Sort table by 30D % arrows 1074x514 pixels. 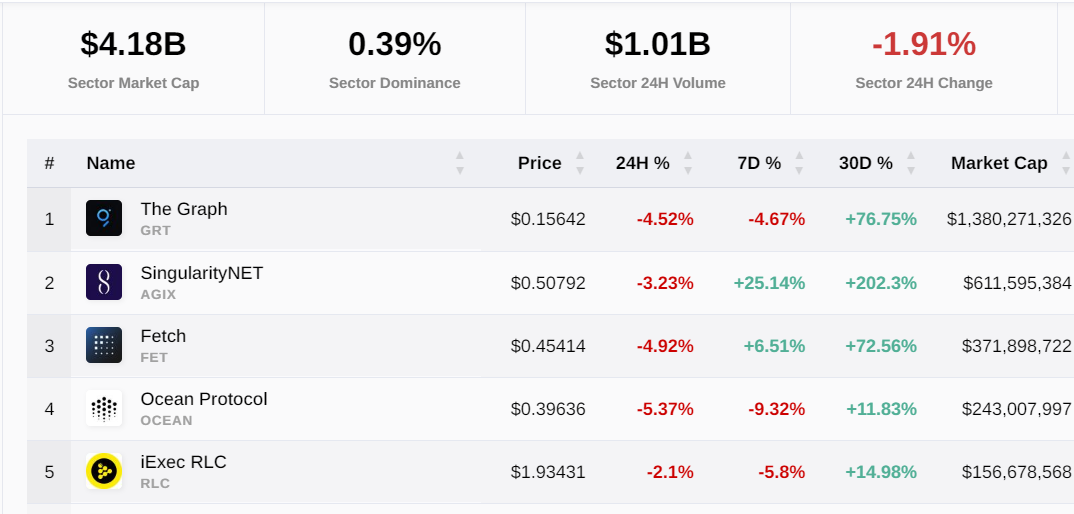pyautogui.click(x=910, y=163)
